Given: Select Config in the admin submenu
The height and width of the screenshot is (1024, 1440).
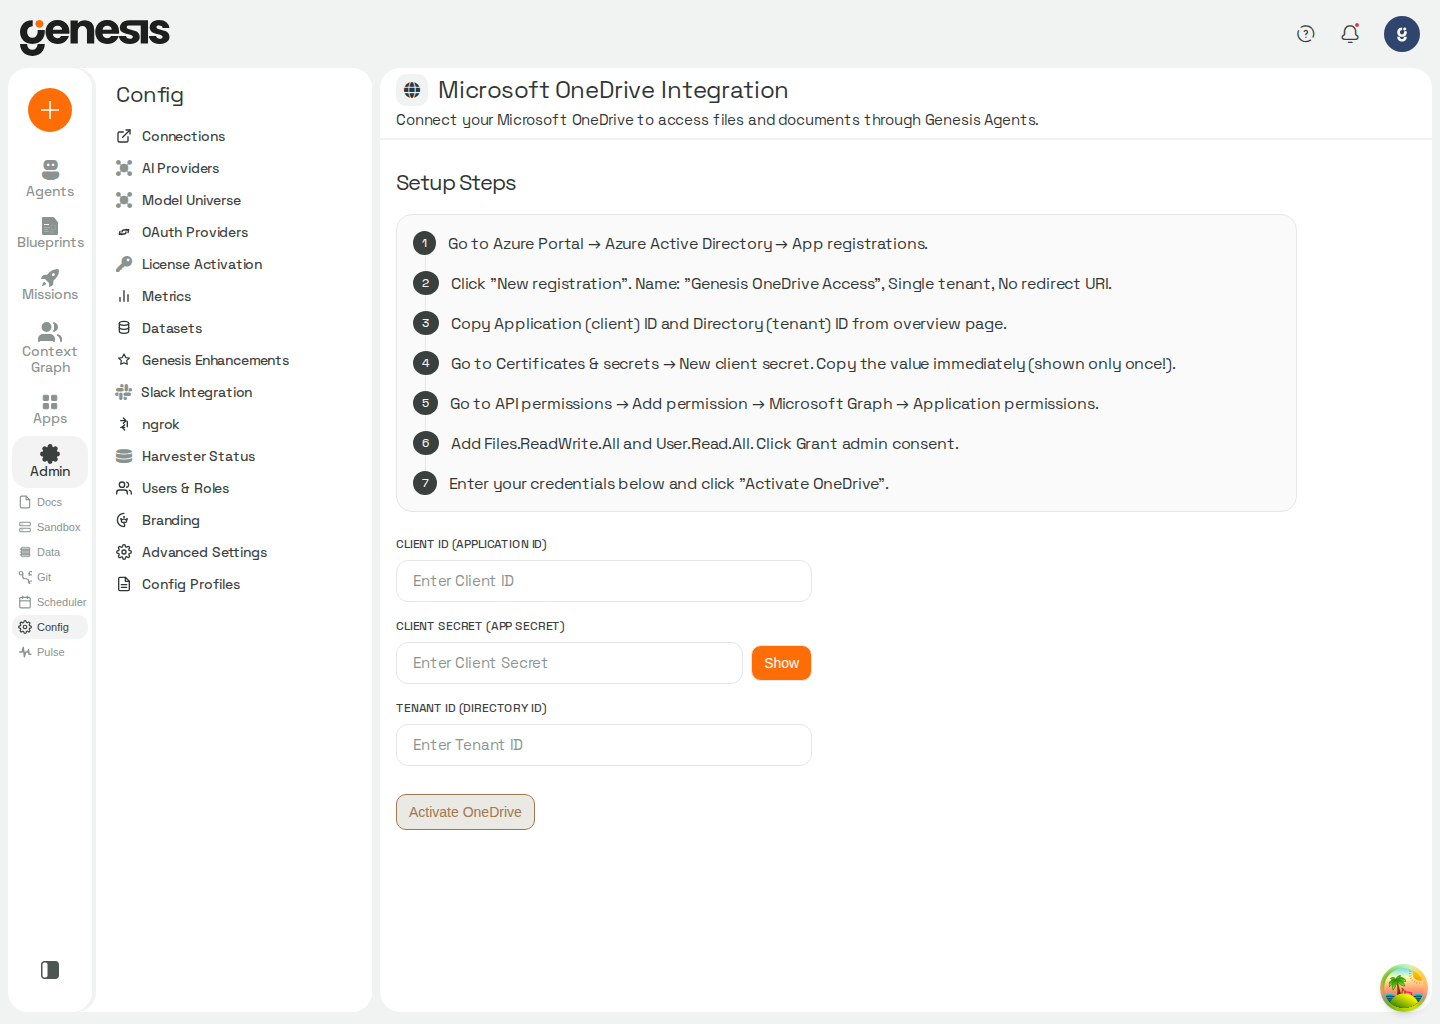Looking at the screenshot, I should point(50,627).
